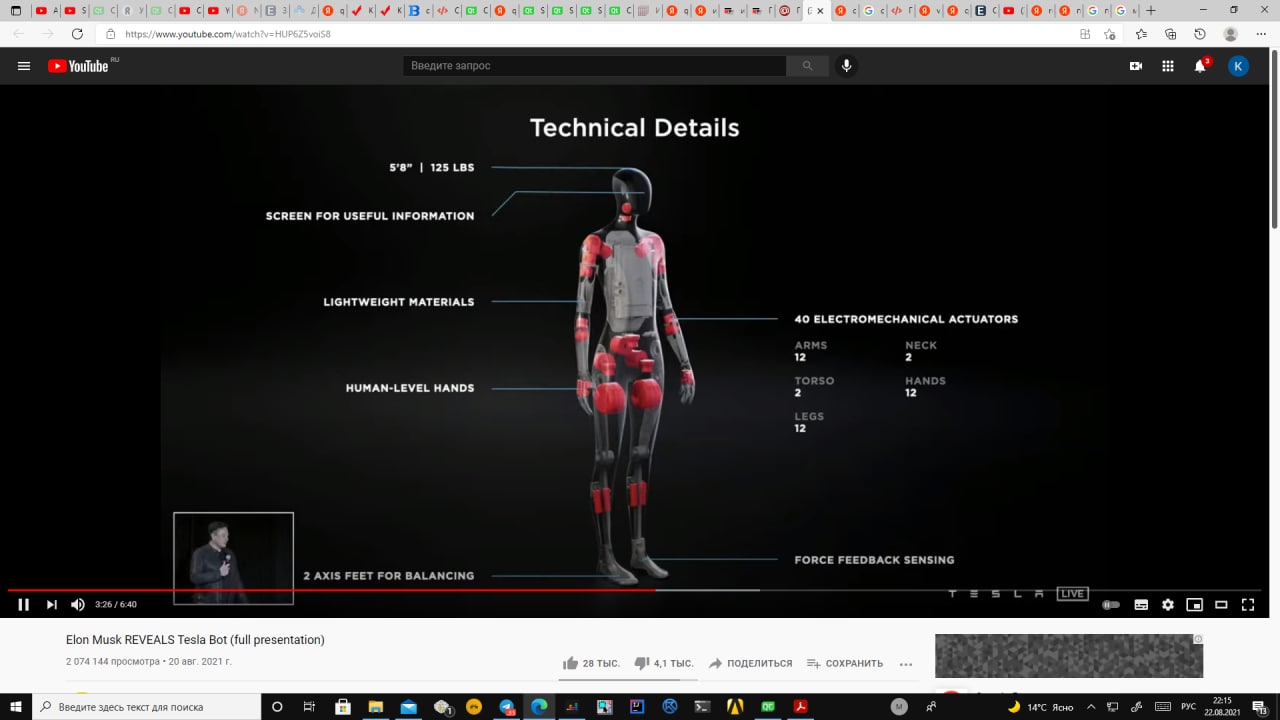Open the browser Collections panel
Viewport: 1280px width, 720px height.
pos(1171,34)
